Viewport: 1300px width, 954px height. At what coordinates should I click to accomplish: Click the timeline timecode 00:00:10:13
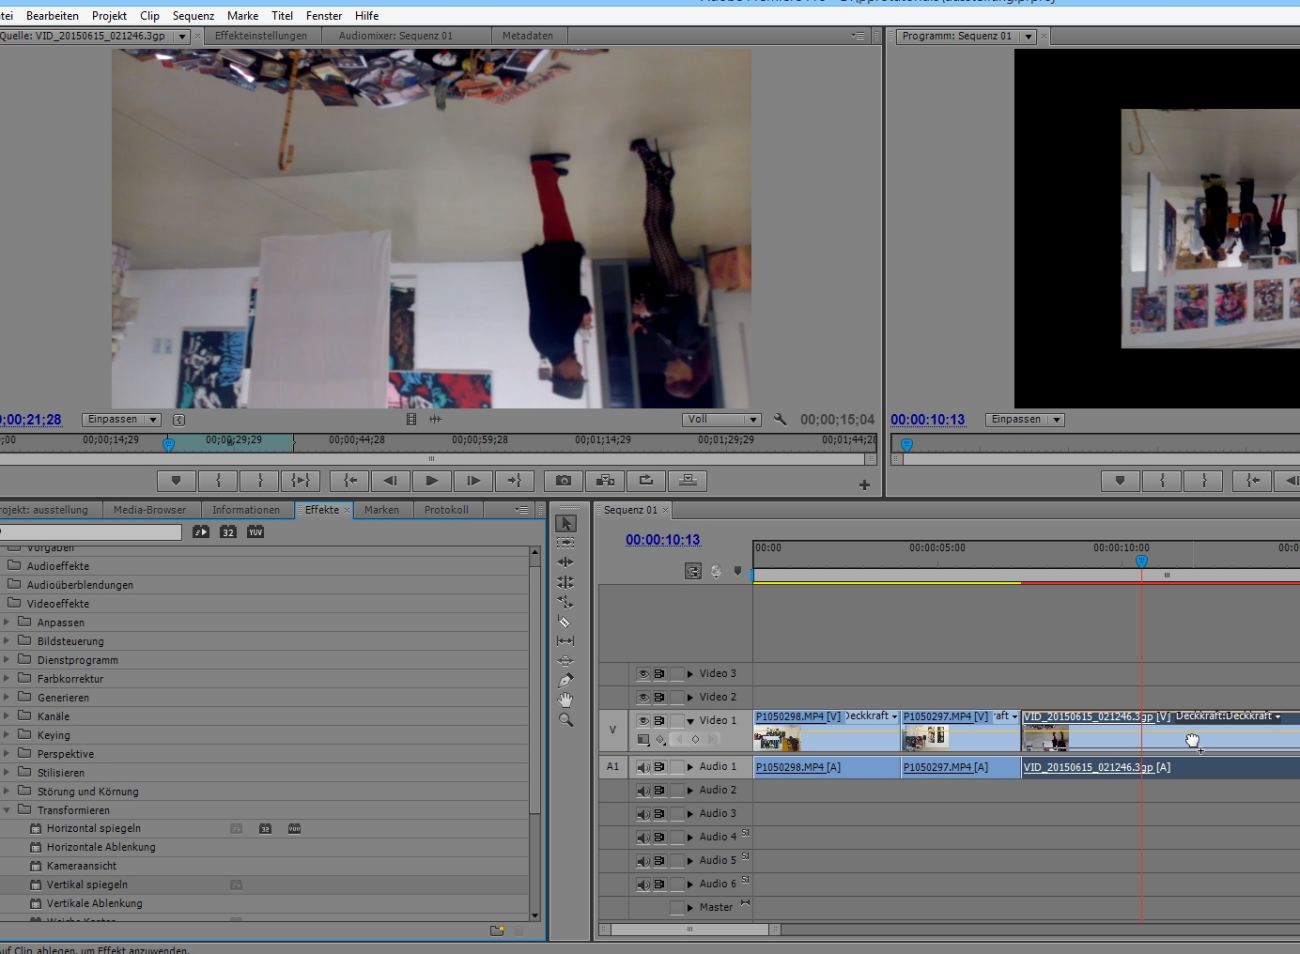point(663,540)
